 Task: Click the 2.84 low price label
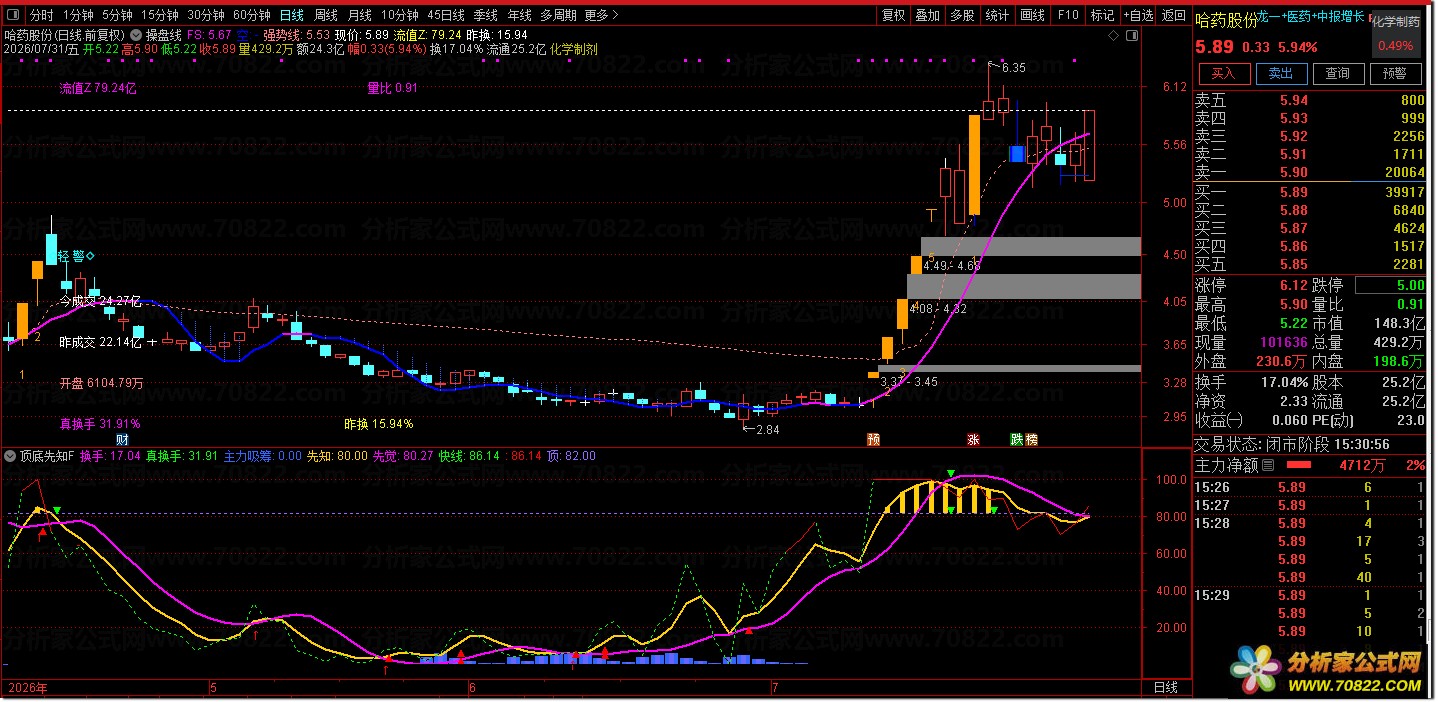(767, 430)
